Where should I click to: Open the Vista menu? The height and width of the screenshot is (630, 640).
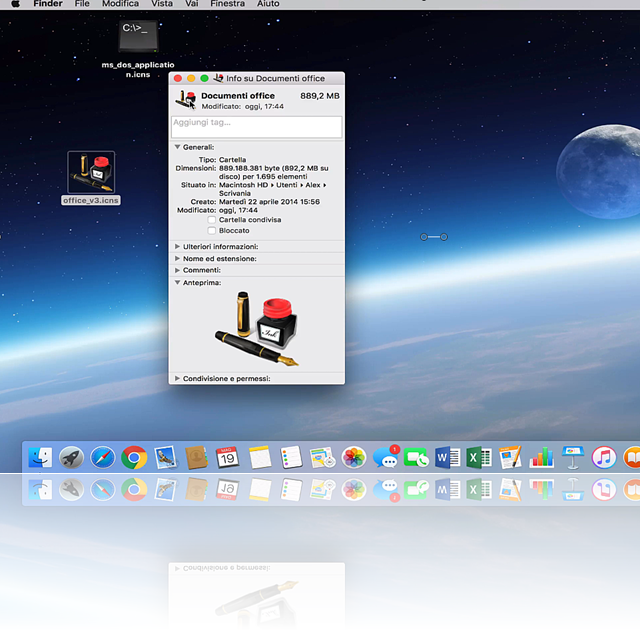point(162,4)
